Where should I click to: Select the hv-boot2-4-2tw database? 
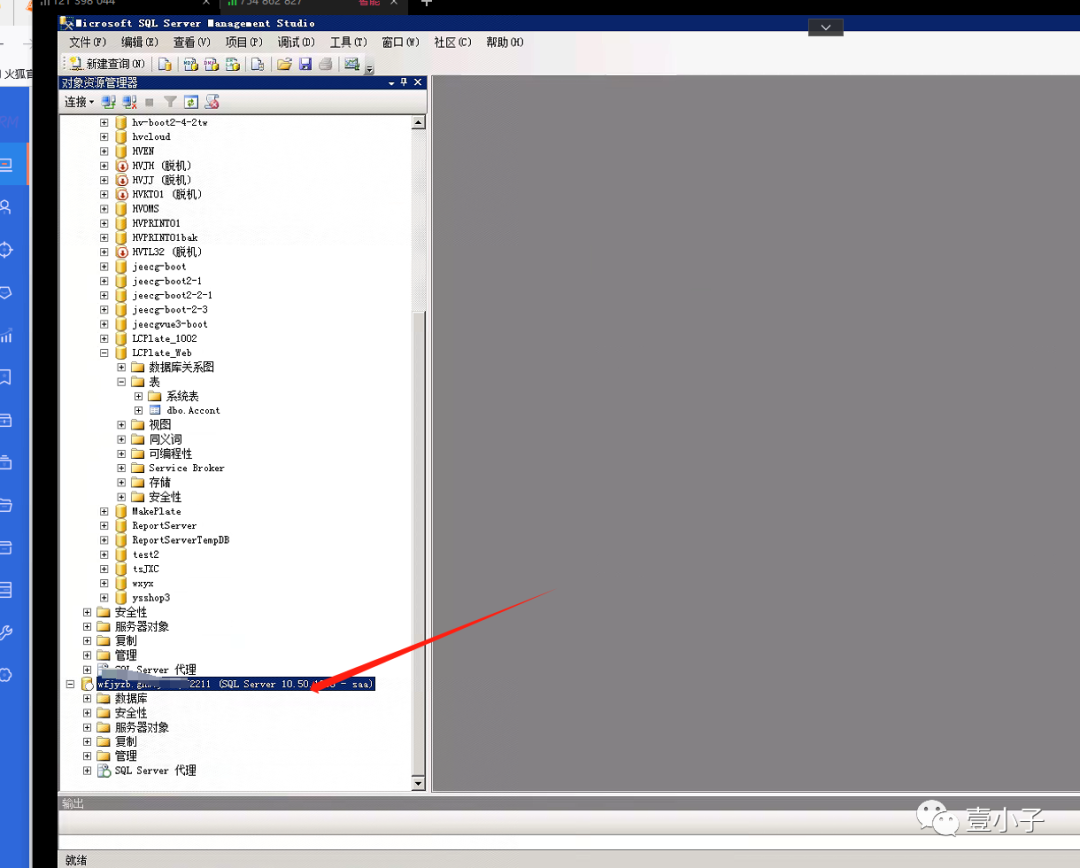169,123
